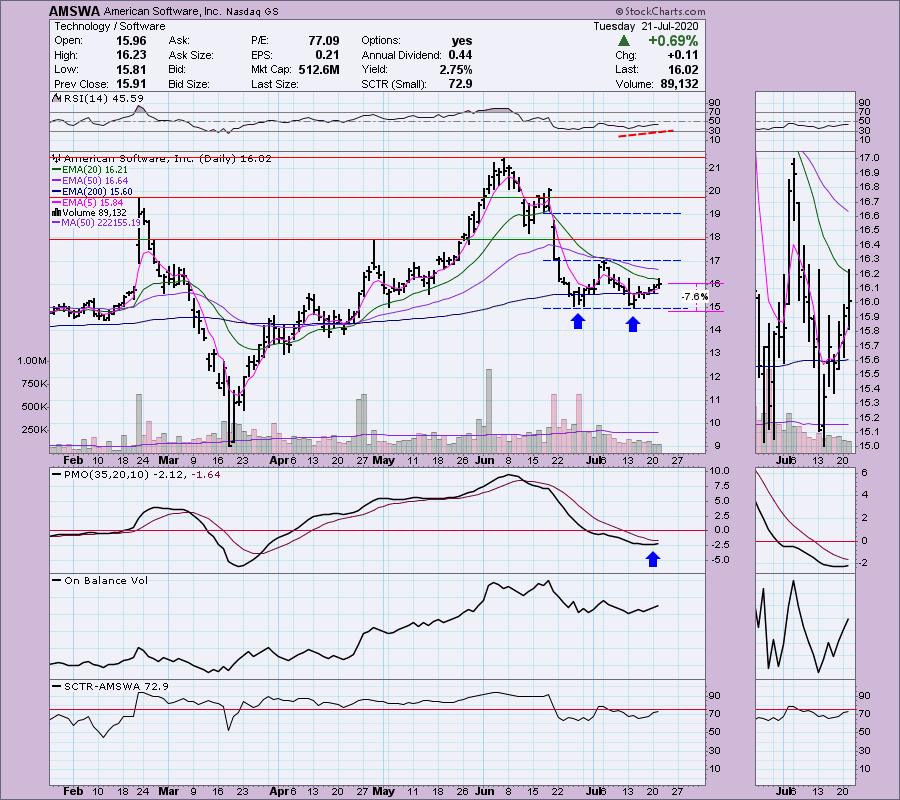The height and width of the screenshot is (800, 900).
Task: Click the 1.00M volume axis label
Action: click(x=32, y=361)
